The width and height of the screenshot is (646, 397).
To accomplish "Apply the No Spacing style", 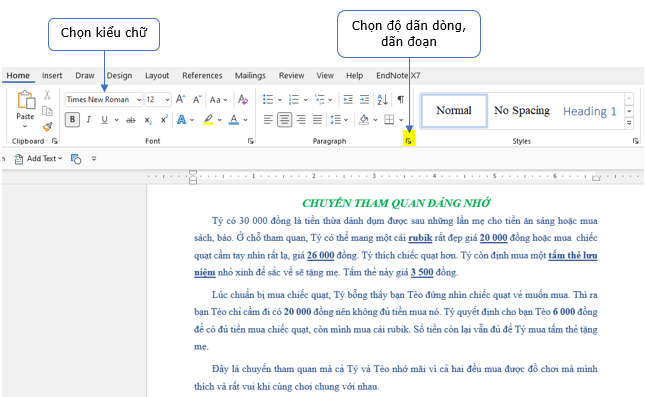I will coord(522,110).
